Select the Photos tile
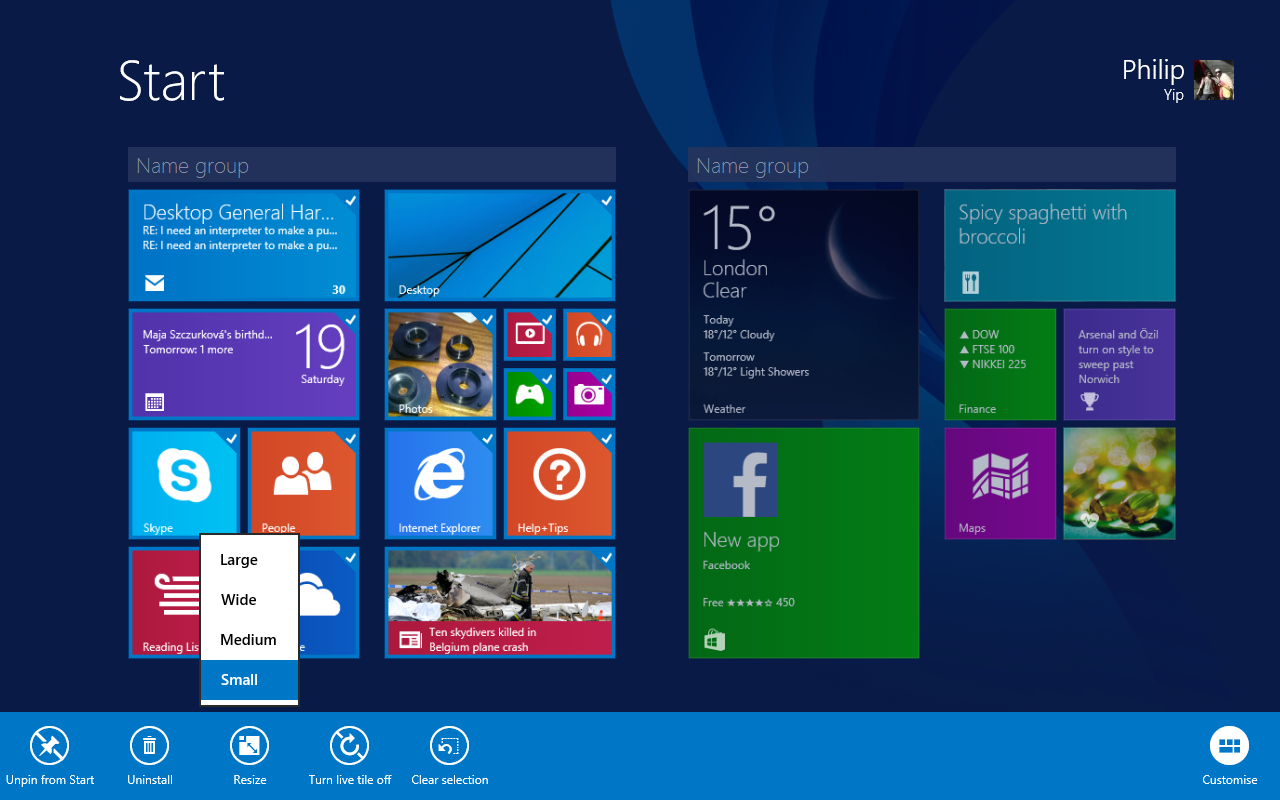Screen dimensions: 1280x800 [440, 364]
